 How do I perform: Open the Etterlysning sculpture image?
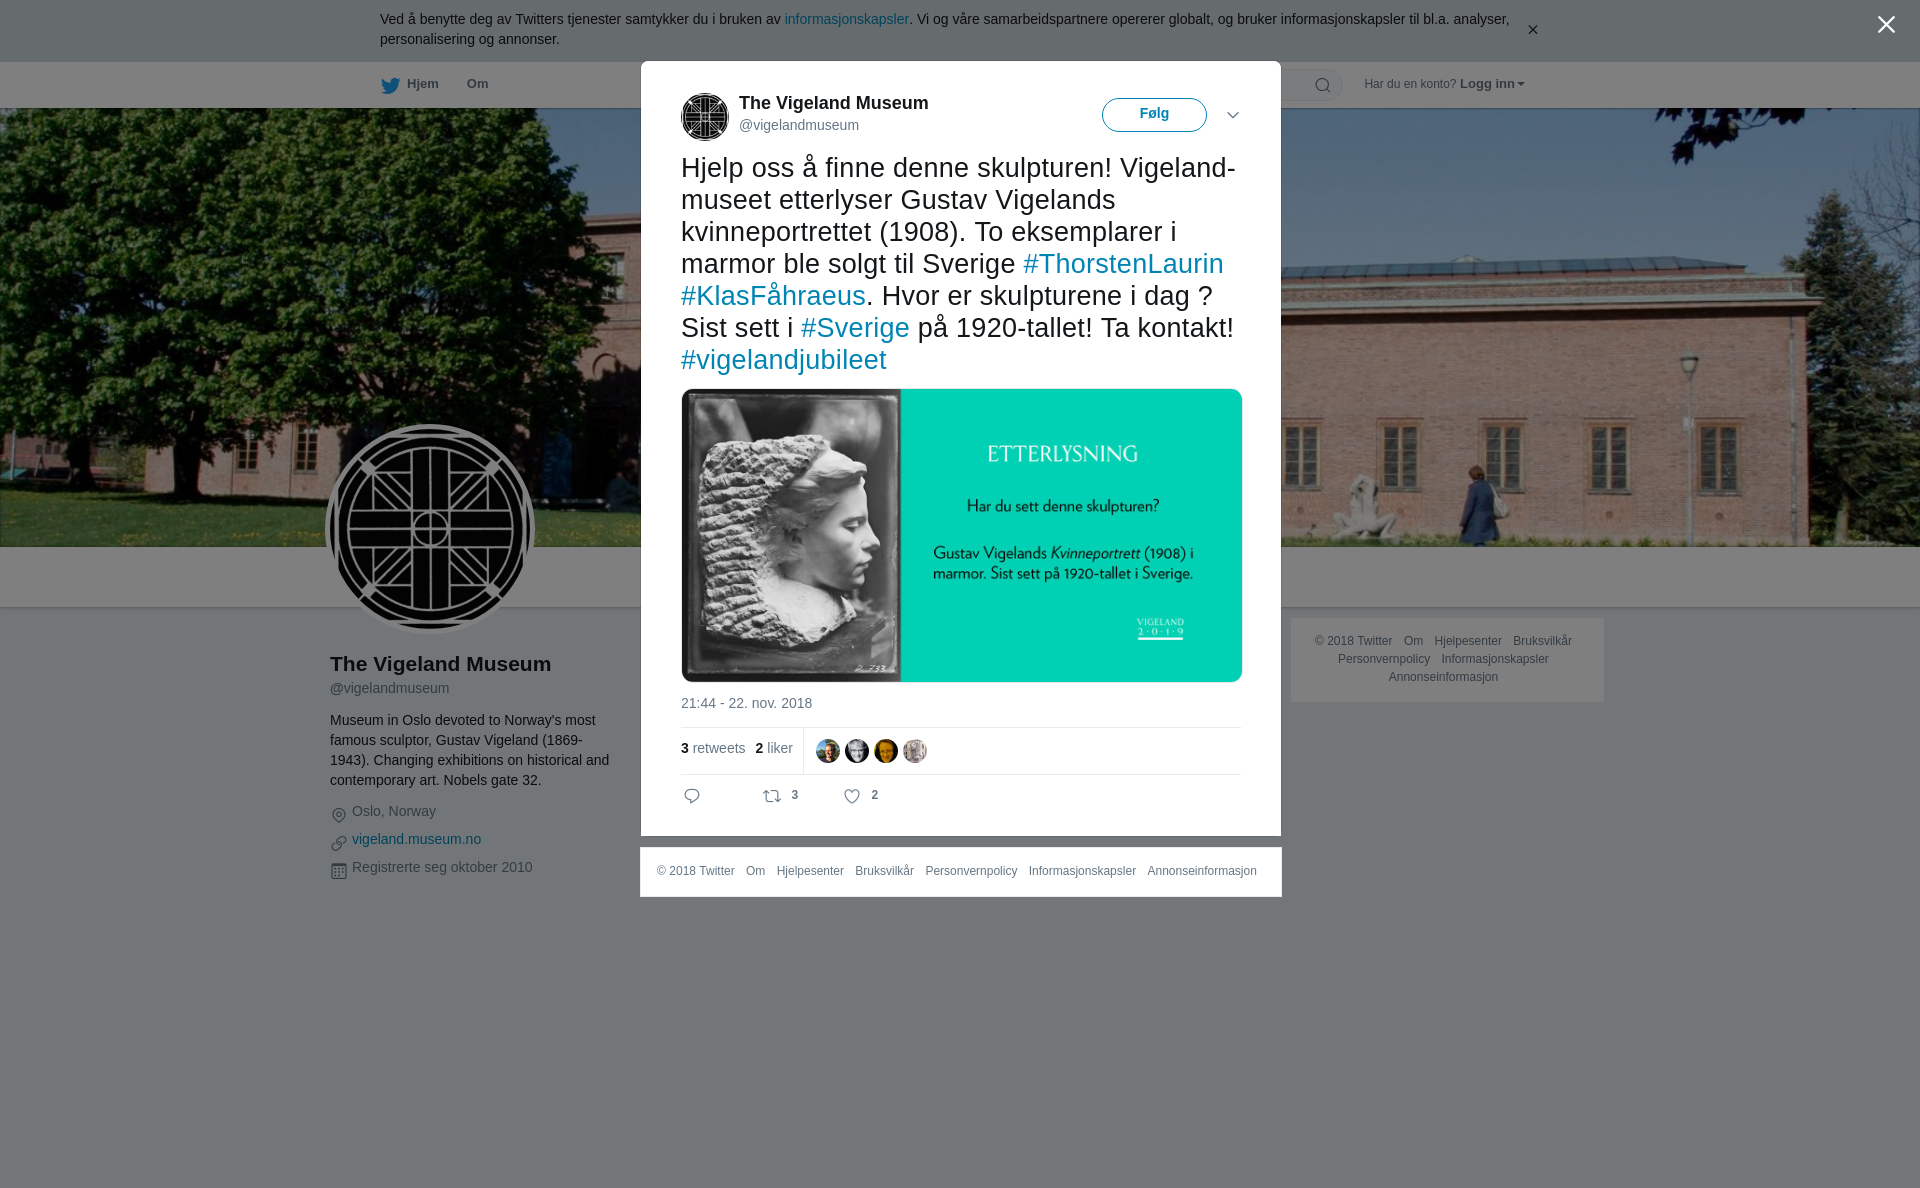point(961,535)
